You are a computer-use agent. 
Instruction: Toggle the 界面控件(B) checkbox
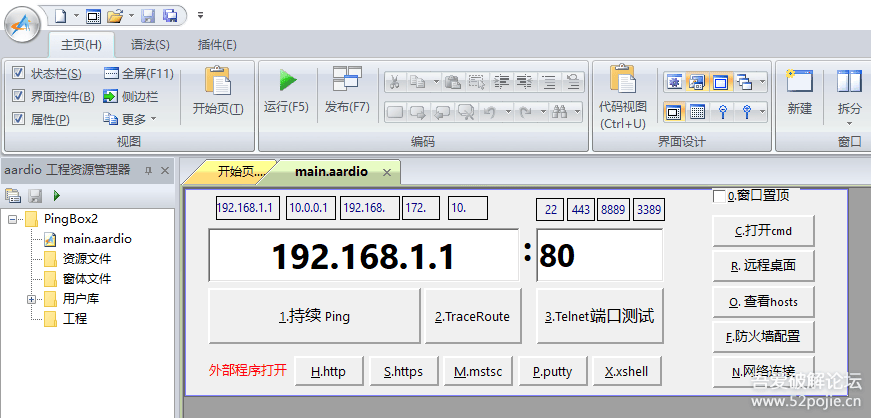coord(18,96)
